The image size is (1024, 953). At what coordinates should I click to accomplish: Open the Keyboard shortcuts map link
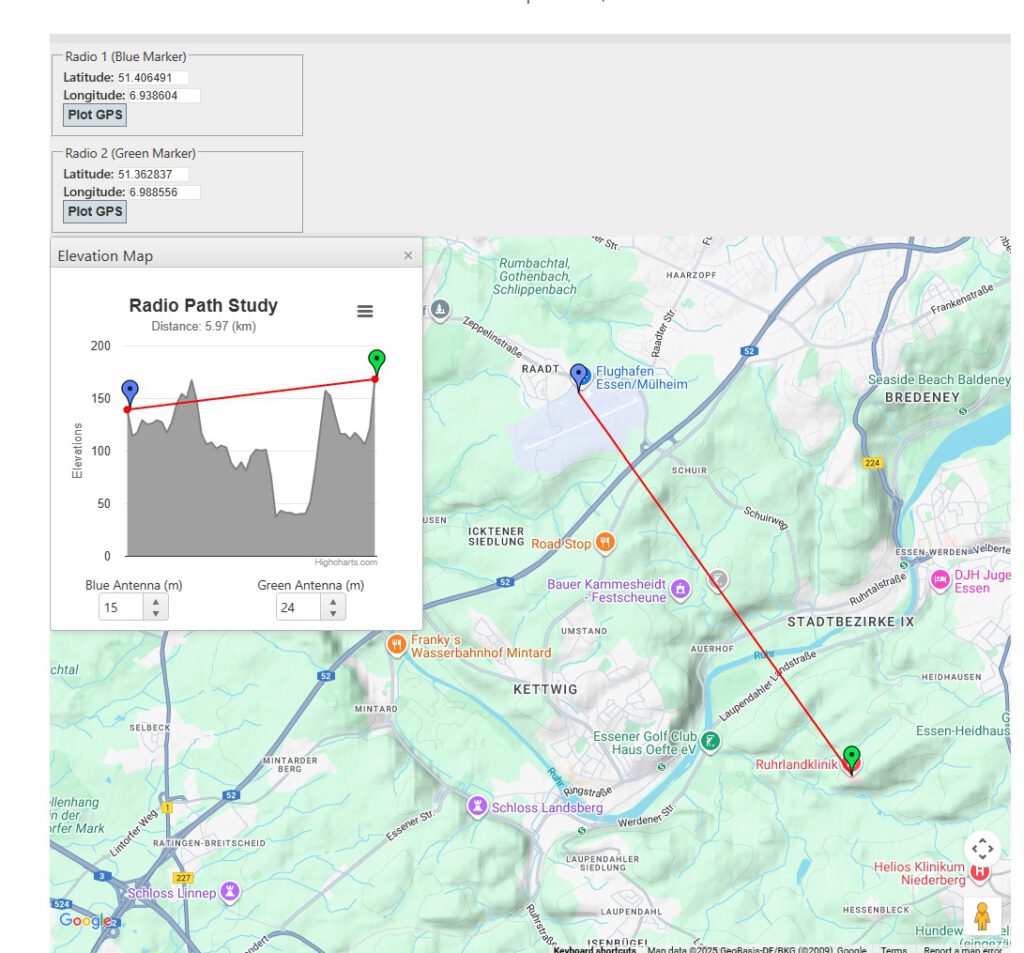(x=594, y=949)
